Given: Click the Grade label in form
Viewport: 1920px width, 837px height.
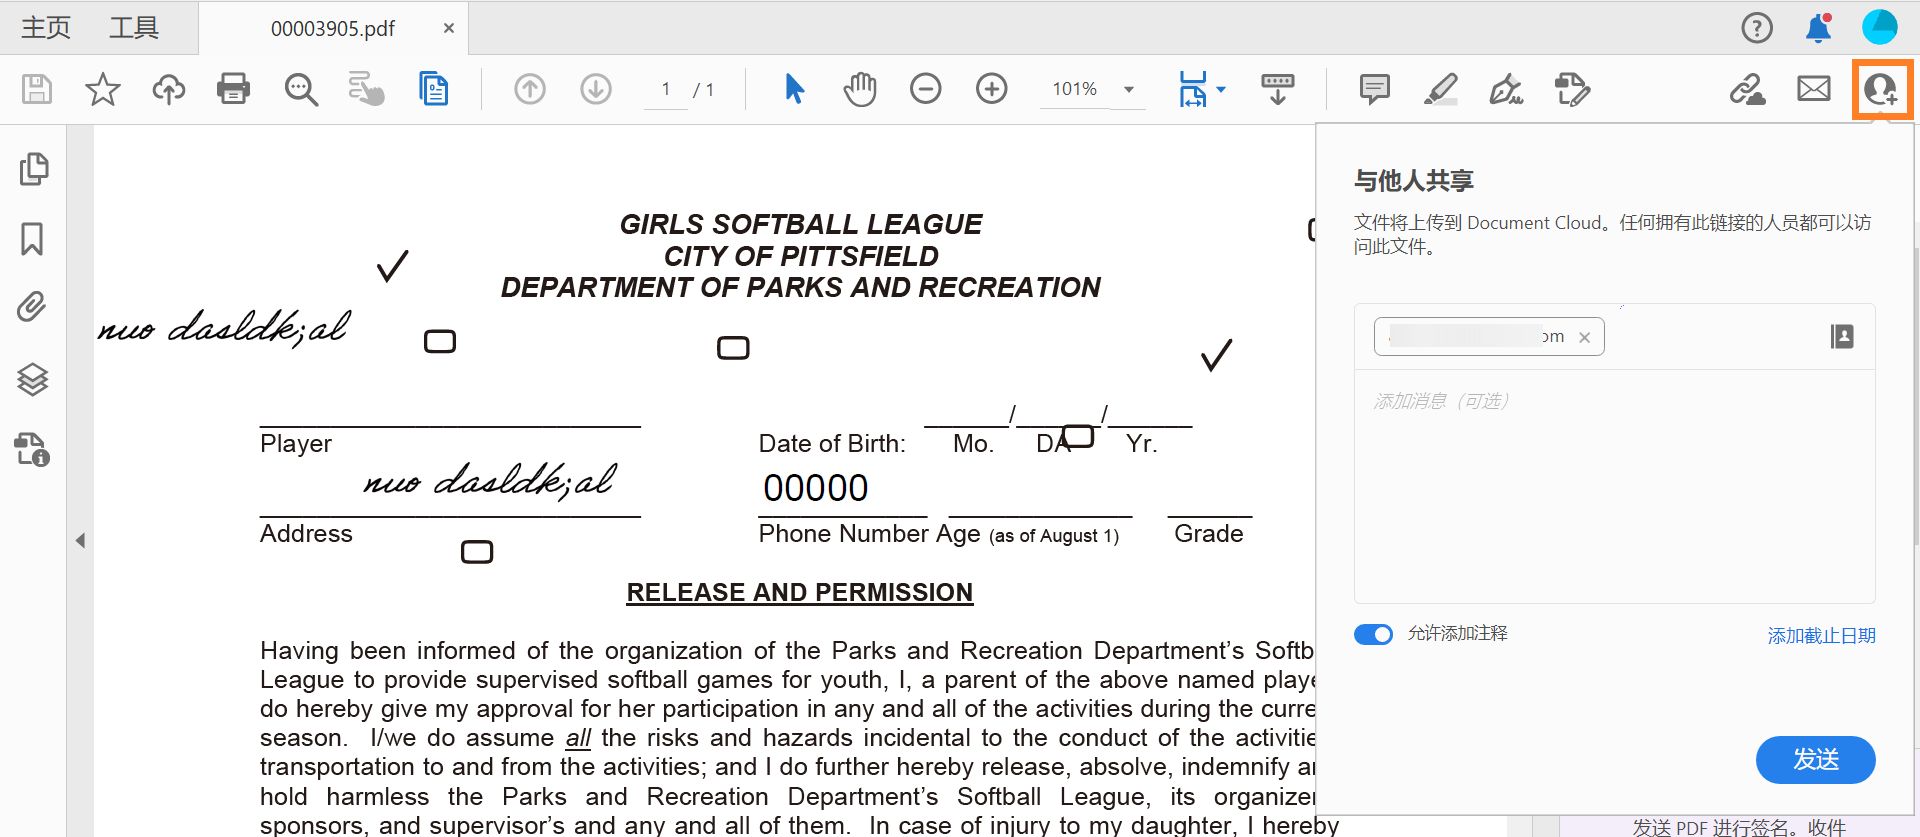Looking at the screenshot, I should (1209, 534).
